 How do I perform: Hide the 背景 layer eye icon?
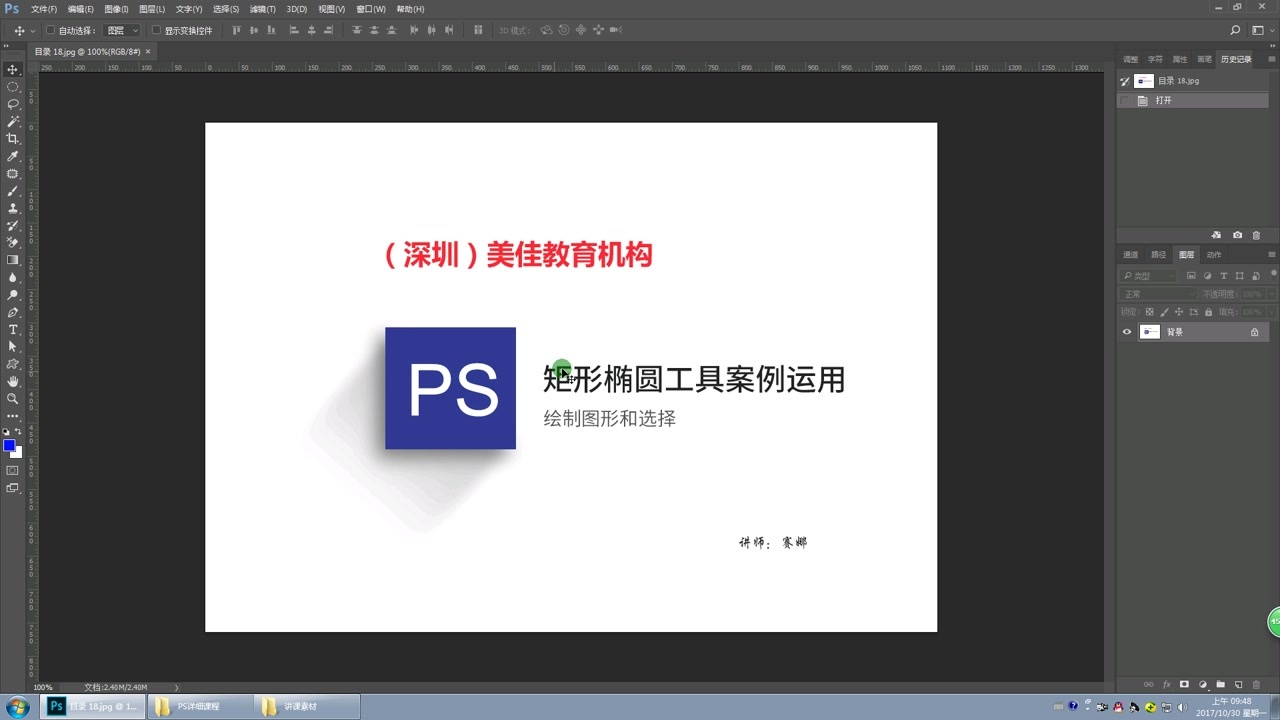click(x=1127, y=332)
